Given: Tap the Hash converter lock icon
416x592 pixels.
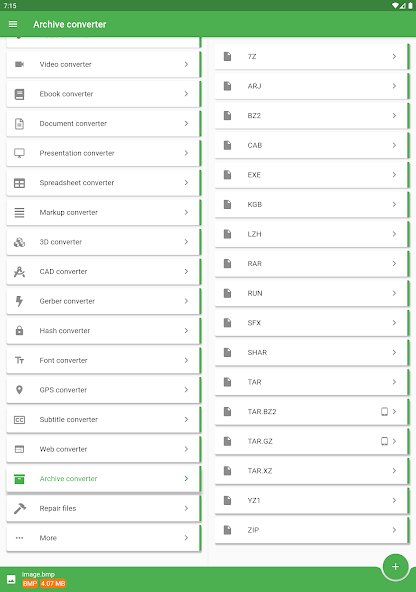Looking at the screenshot, I should 19,331.
